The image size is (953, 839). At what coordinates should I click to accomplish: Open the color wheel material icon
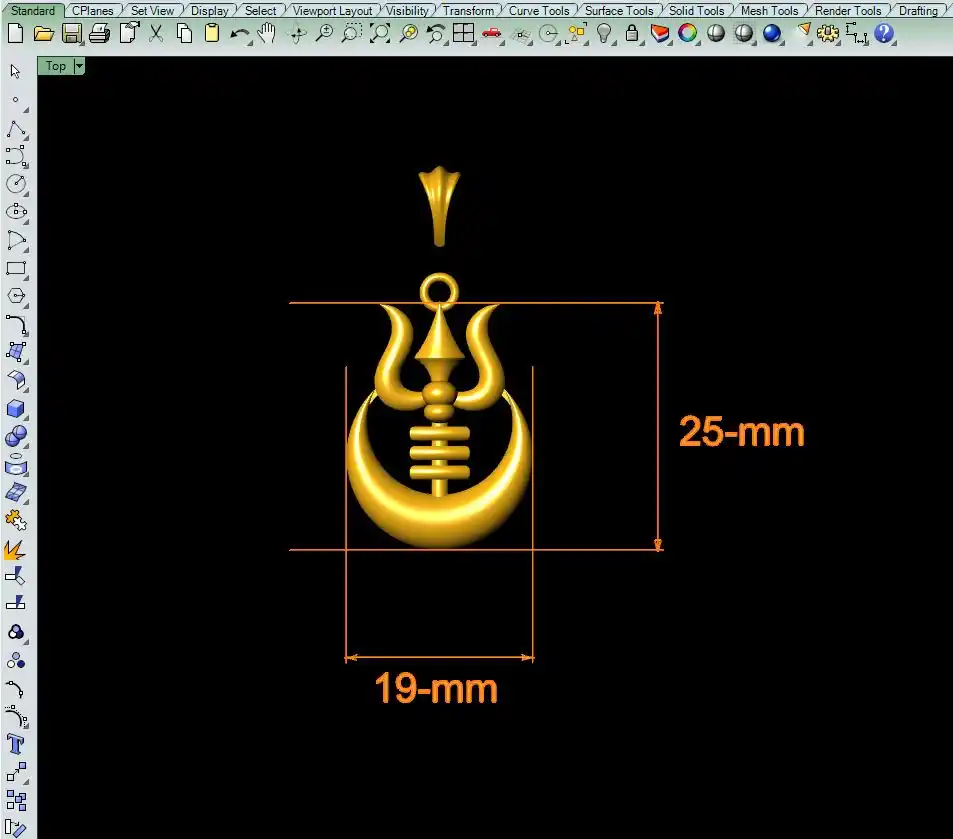click(x=687, y=34)
